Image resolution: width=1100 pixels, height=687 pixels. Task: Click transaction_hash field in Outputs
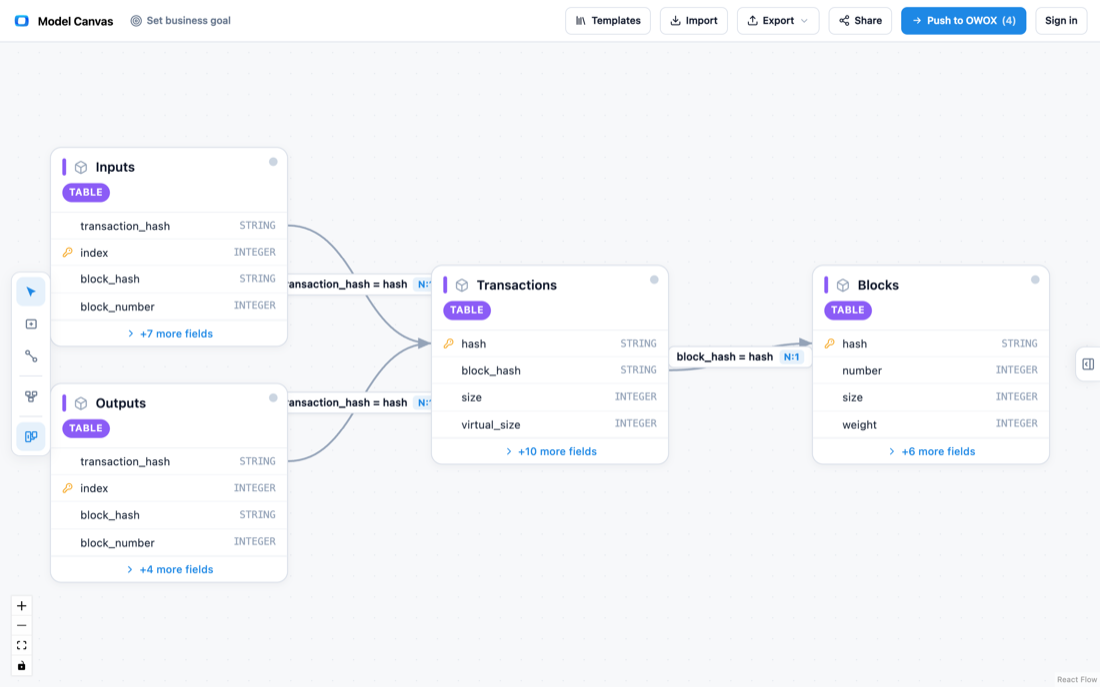pyautogui.click(x=169, y=461)
